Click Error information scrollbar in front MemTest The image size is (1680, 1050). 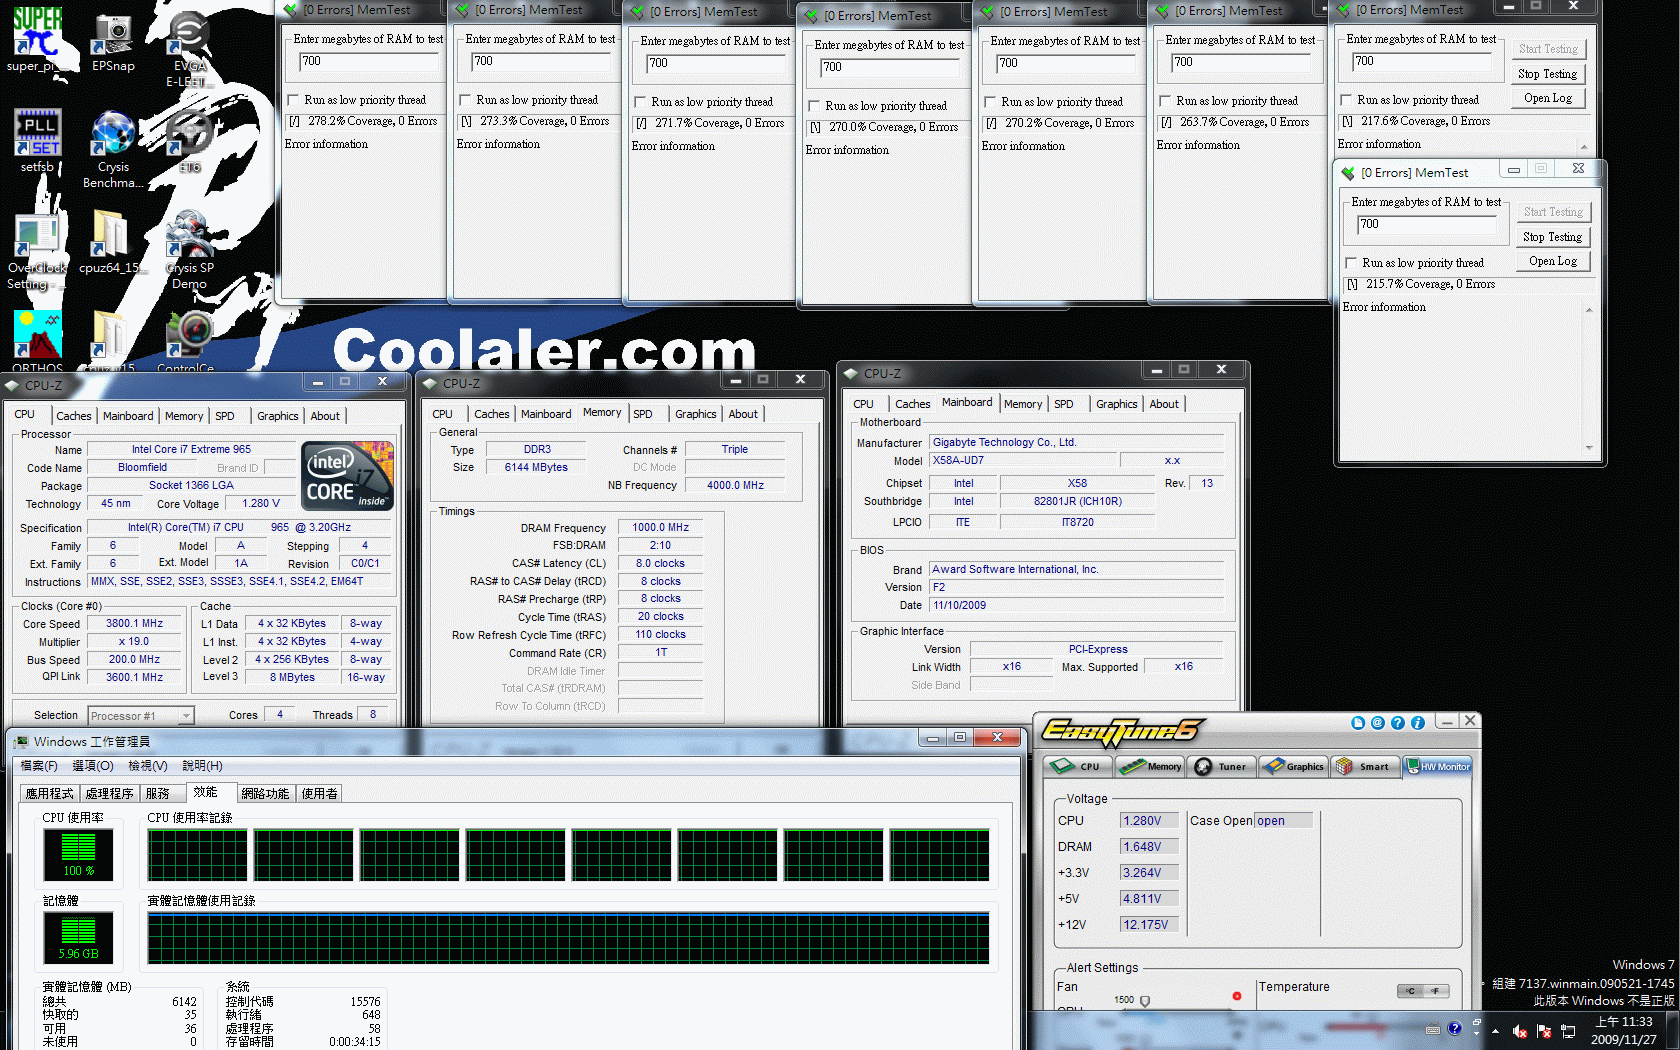(1589, 379)
